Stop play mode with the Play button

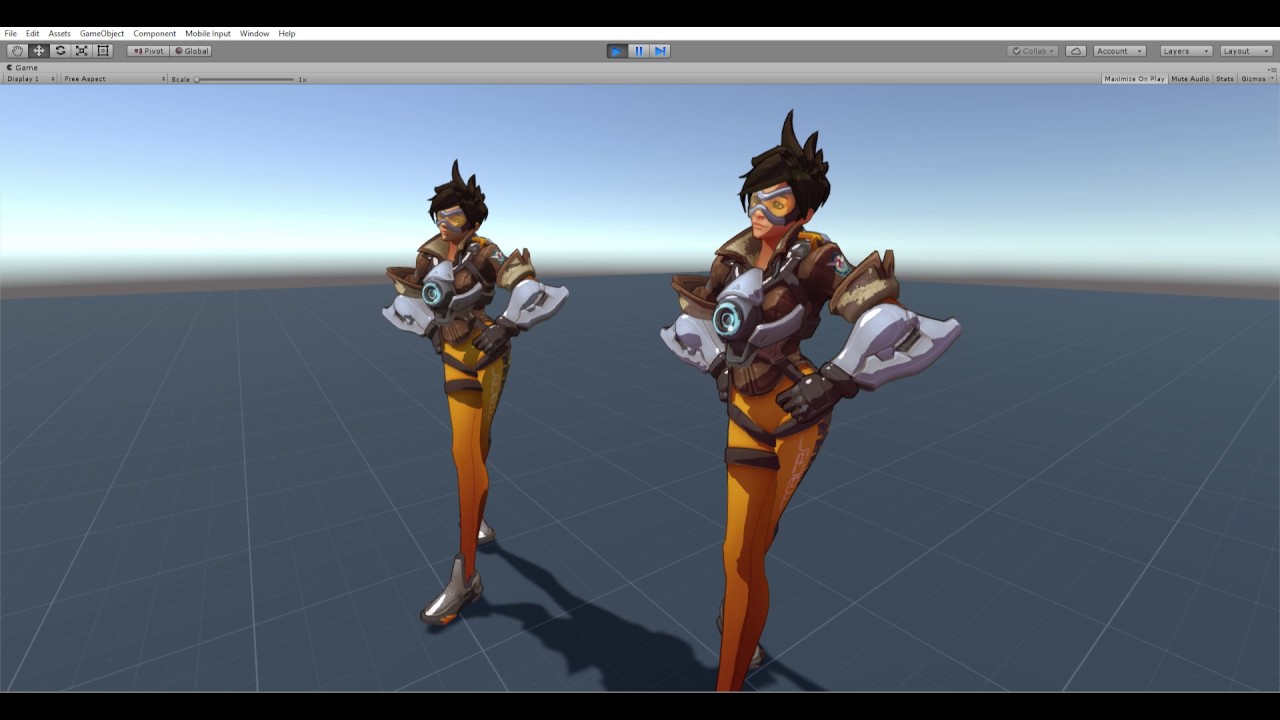617,51
